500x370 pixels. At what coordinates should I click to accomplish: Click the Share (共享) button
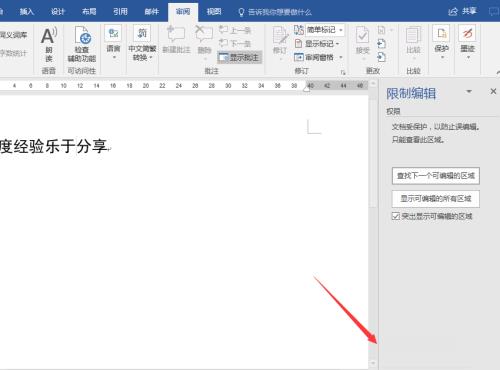click(x=462, y=12)
